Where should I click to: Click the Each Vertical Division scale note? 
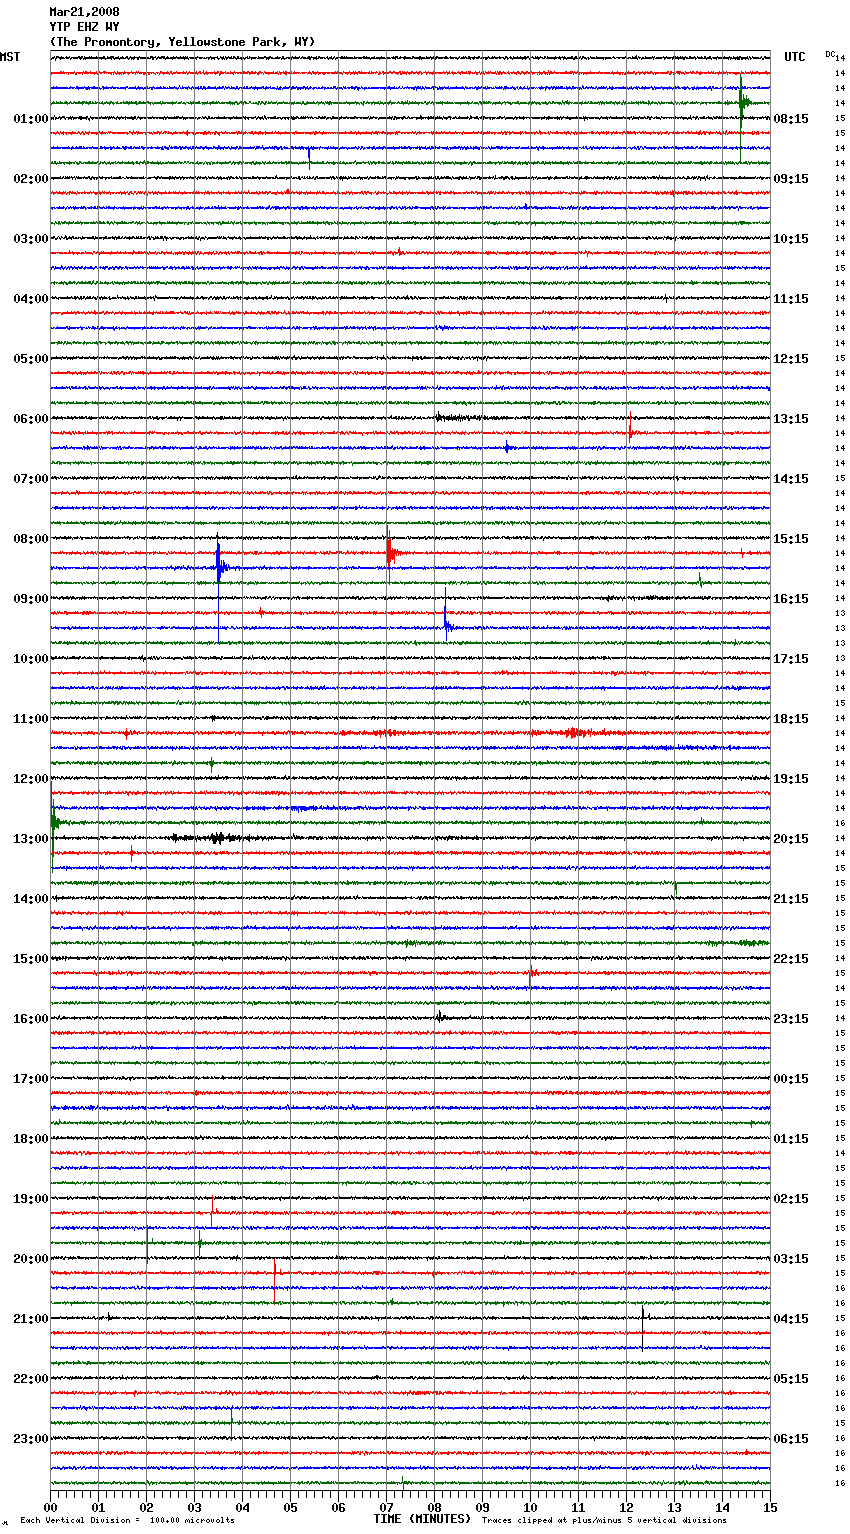pyautogui.click(x=127, y=1520)
